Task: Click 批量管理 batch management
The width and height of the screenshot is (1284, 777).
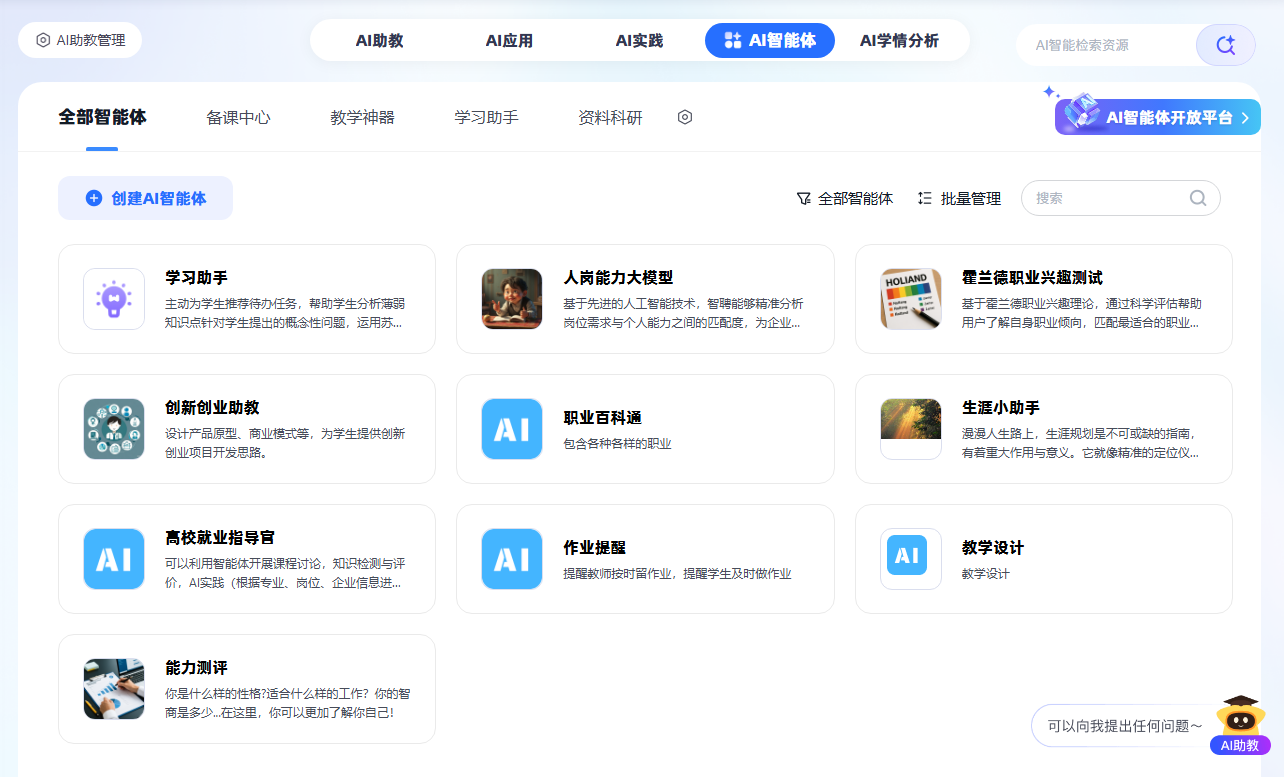Action: tap(959, 199)
